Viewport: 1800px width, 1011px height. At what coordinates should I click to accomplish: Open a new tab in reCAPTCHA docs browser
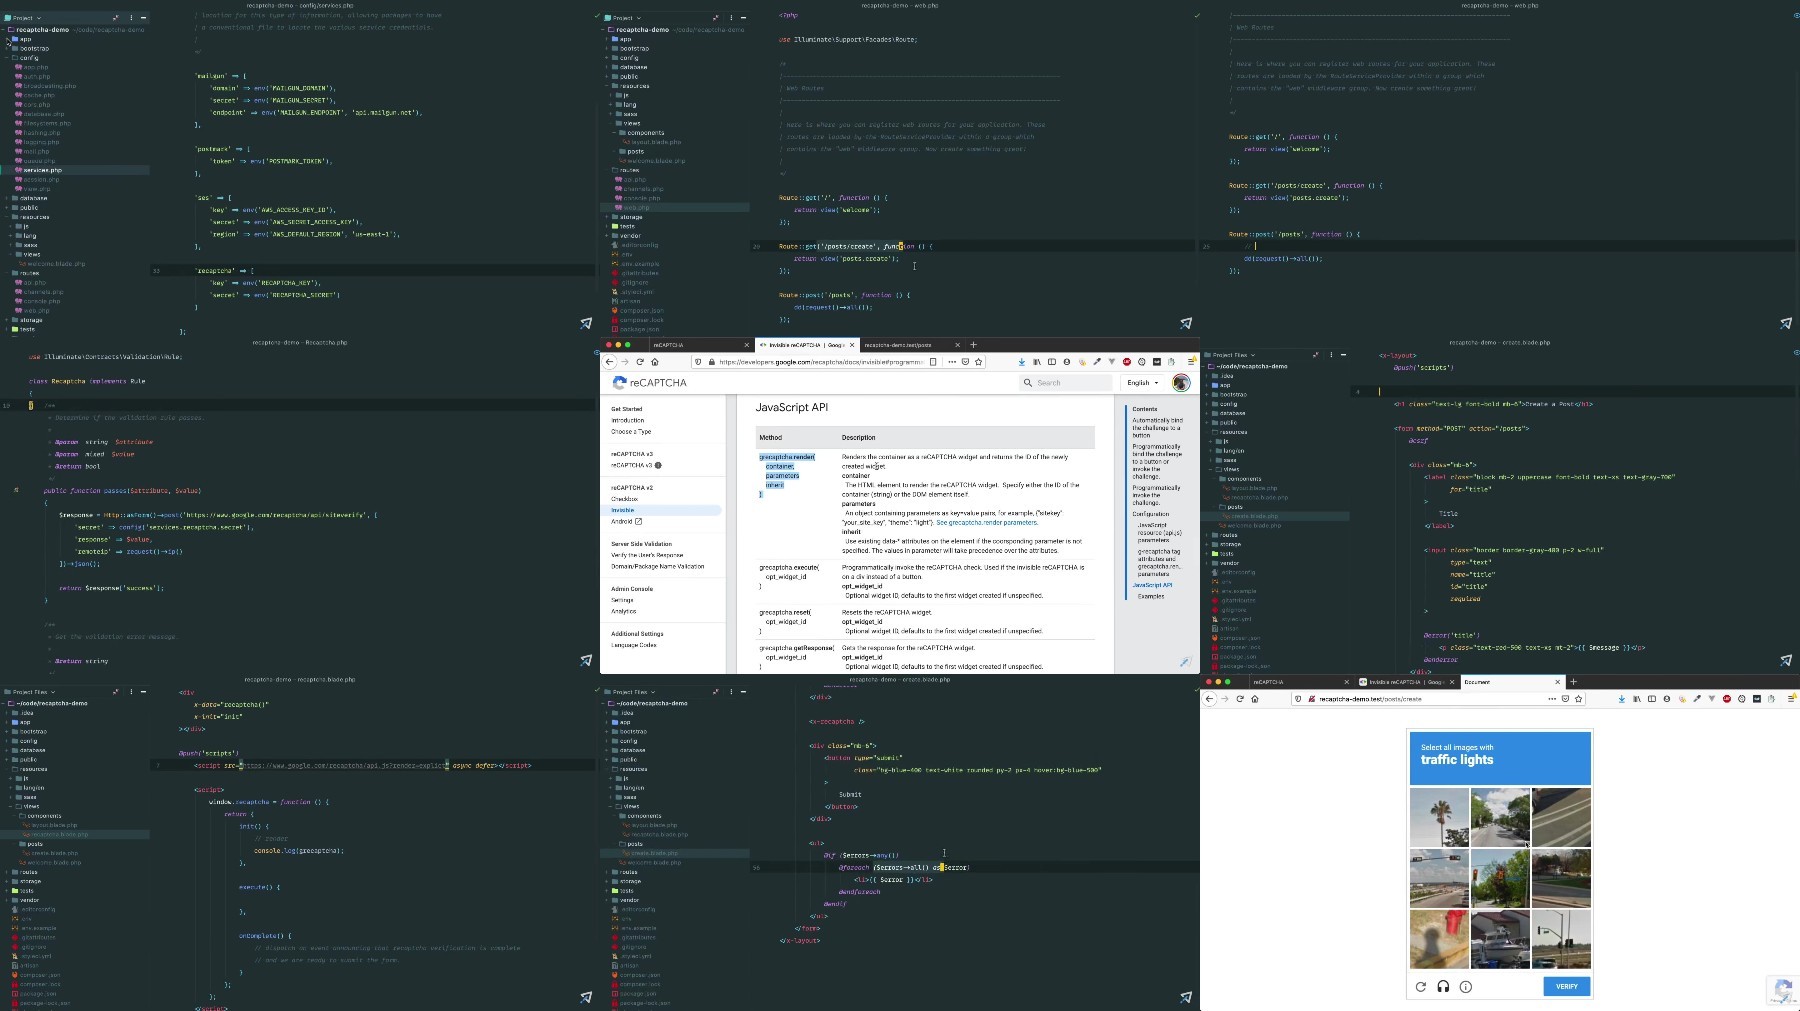[x=973, y=345]
